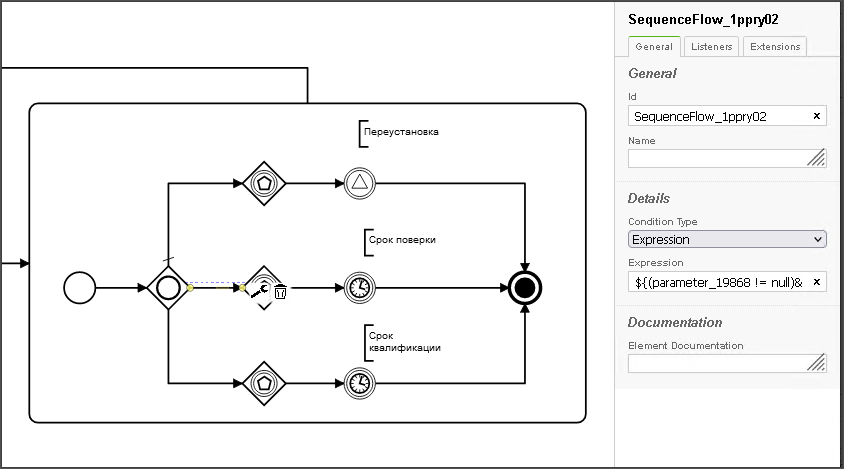The height and width of the screenshot is (469, 844).
Task: Select the Срок поверки annotation
Action: click(400, 241)
